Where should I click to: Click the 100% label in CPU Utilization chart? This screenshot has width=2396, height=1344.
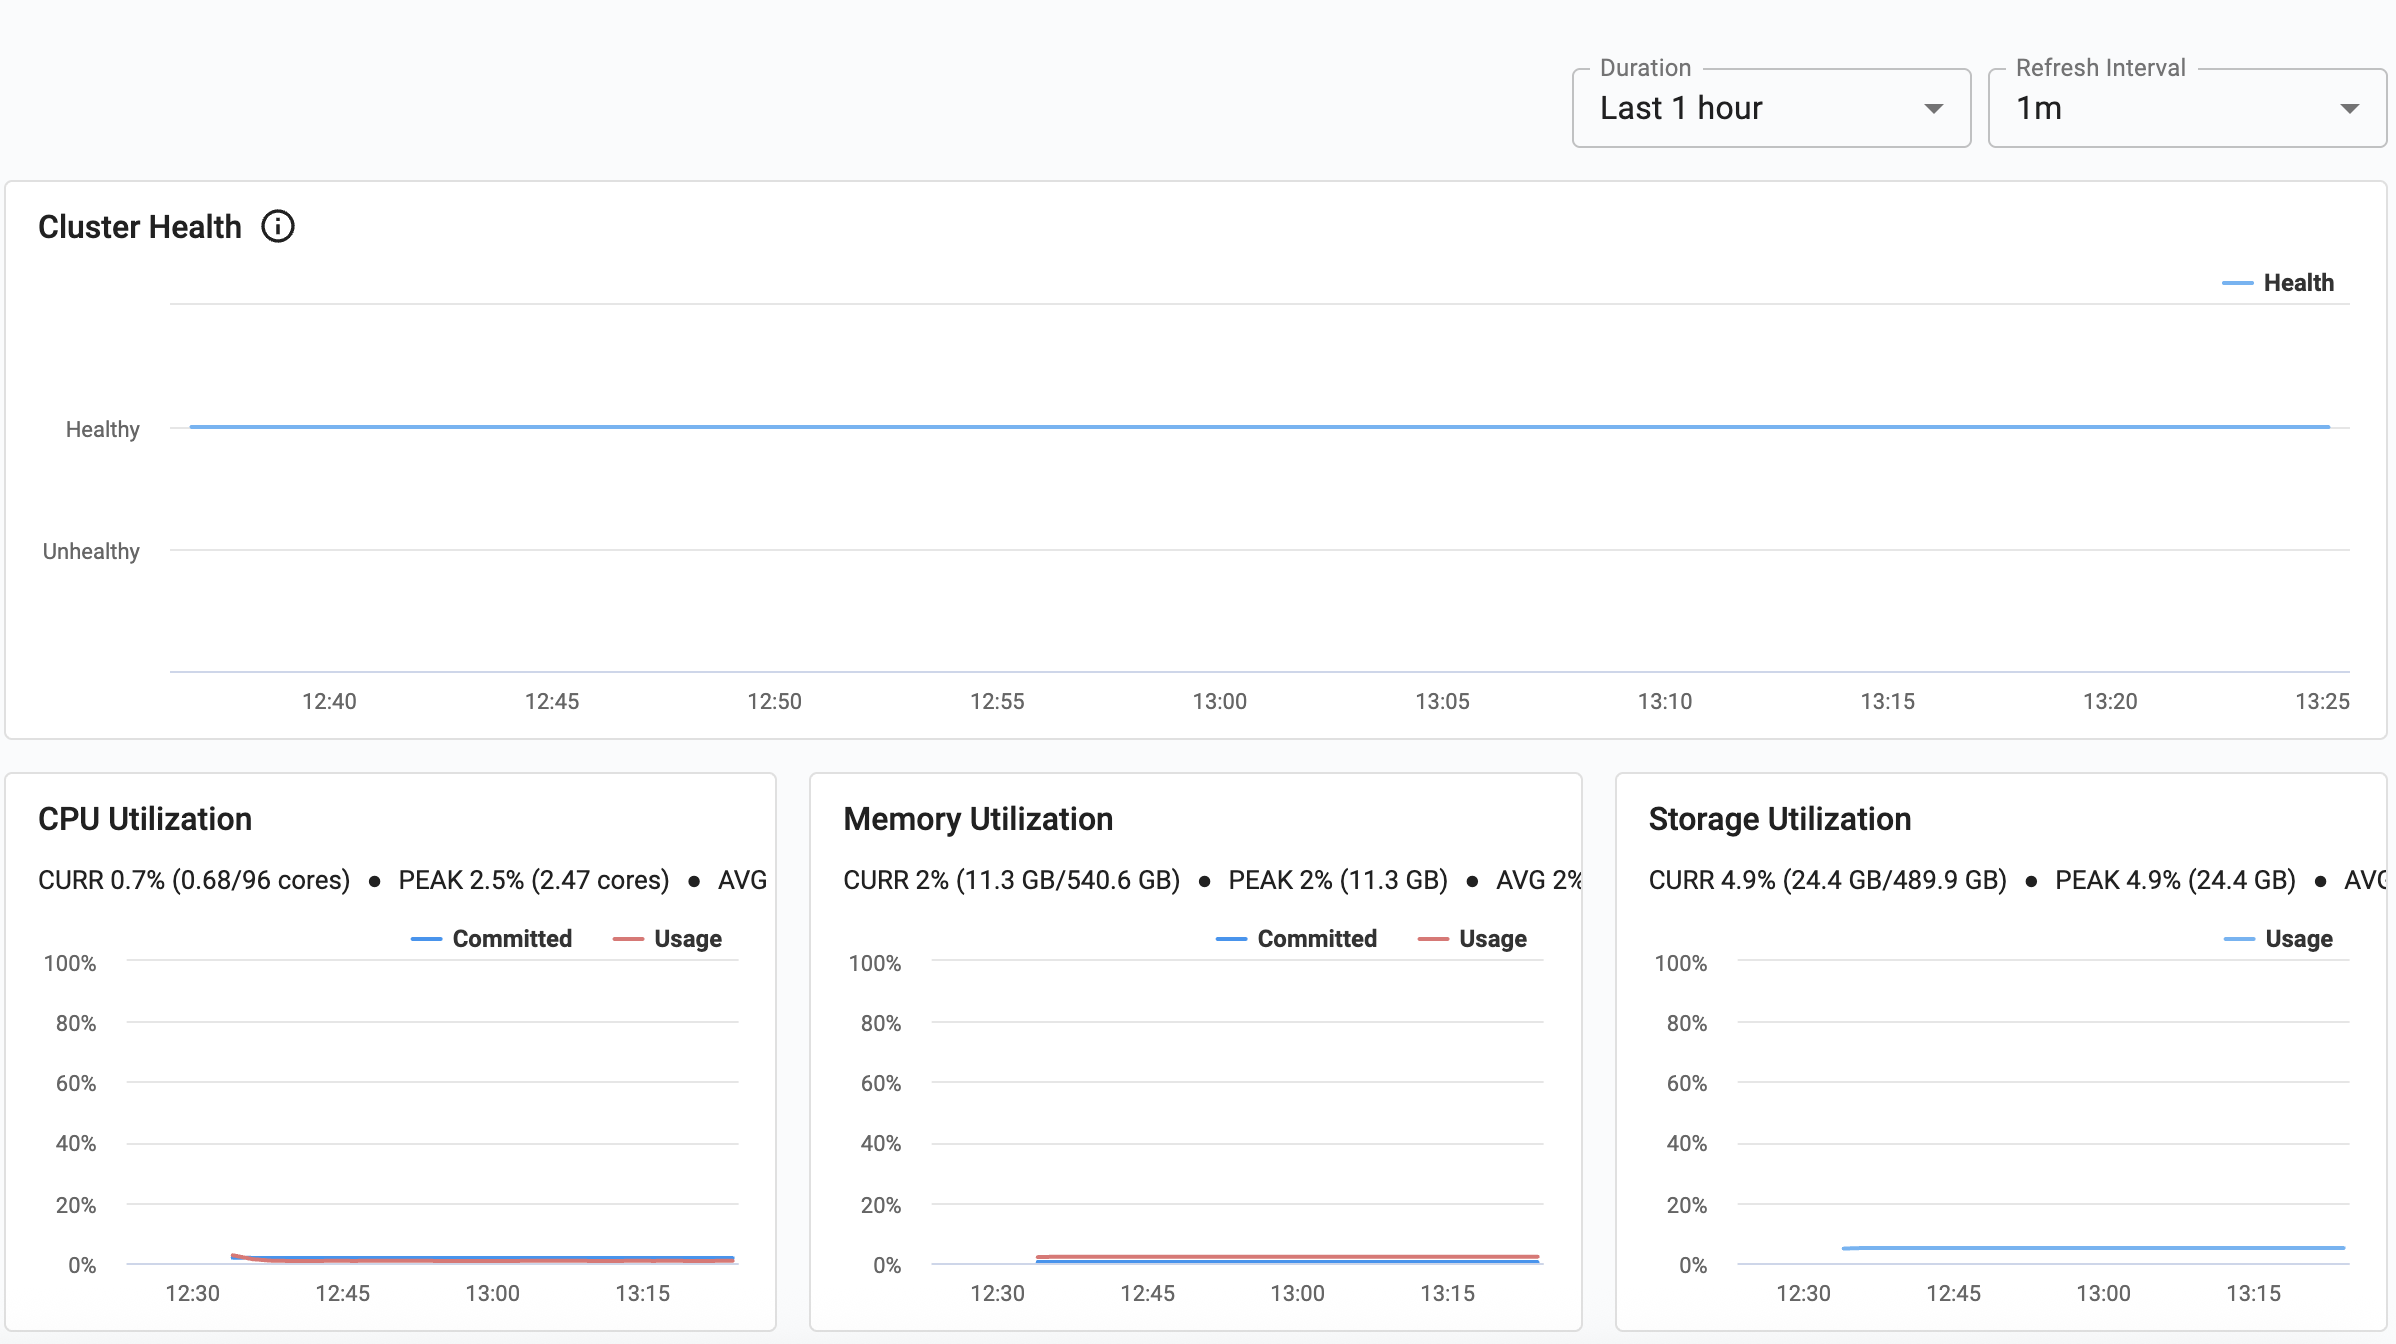pyautogui.click(x=70, y=963)
